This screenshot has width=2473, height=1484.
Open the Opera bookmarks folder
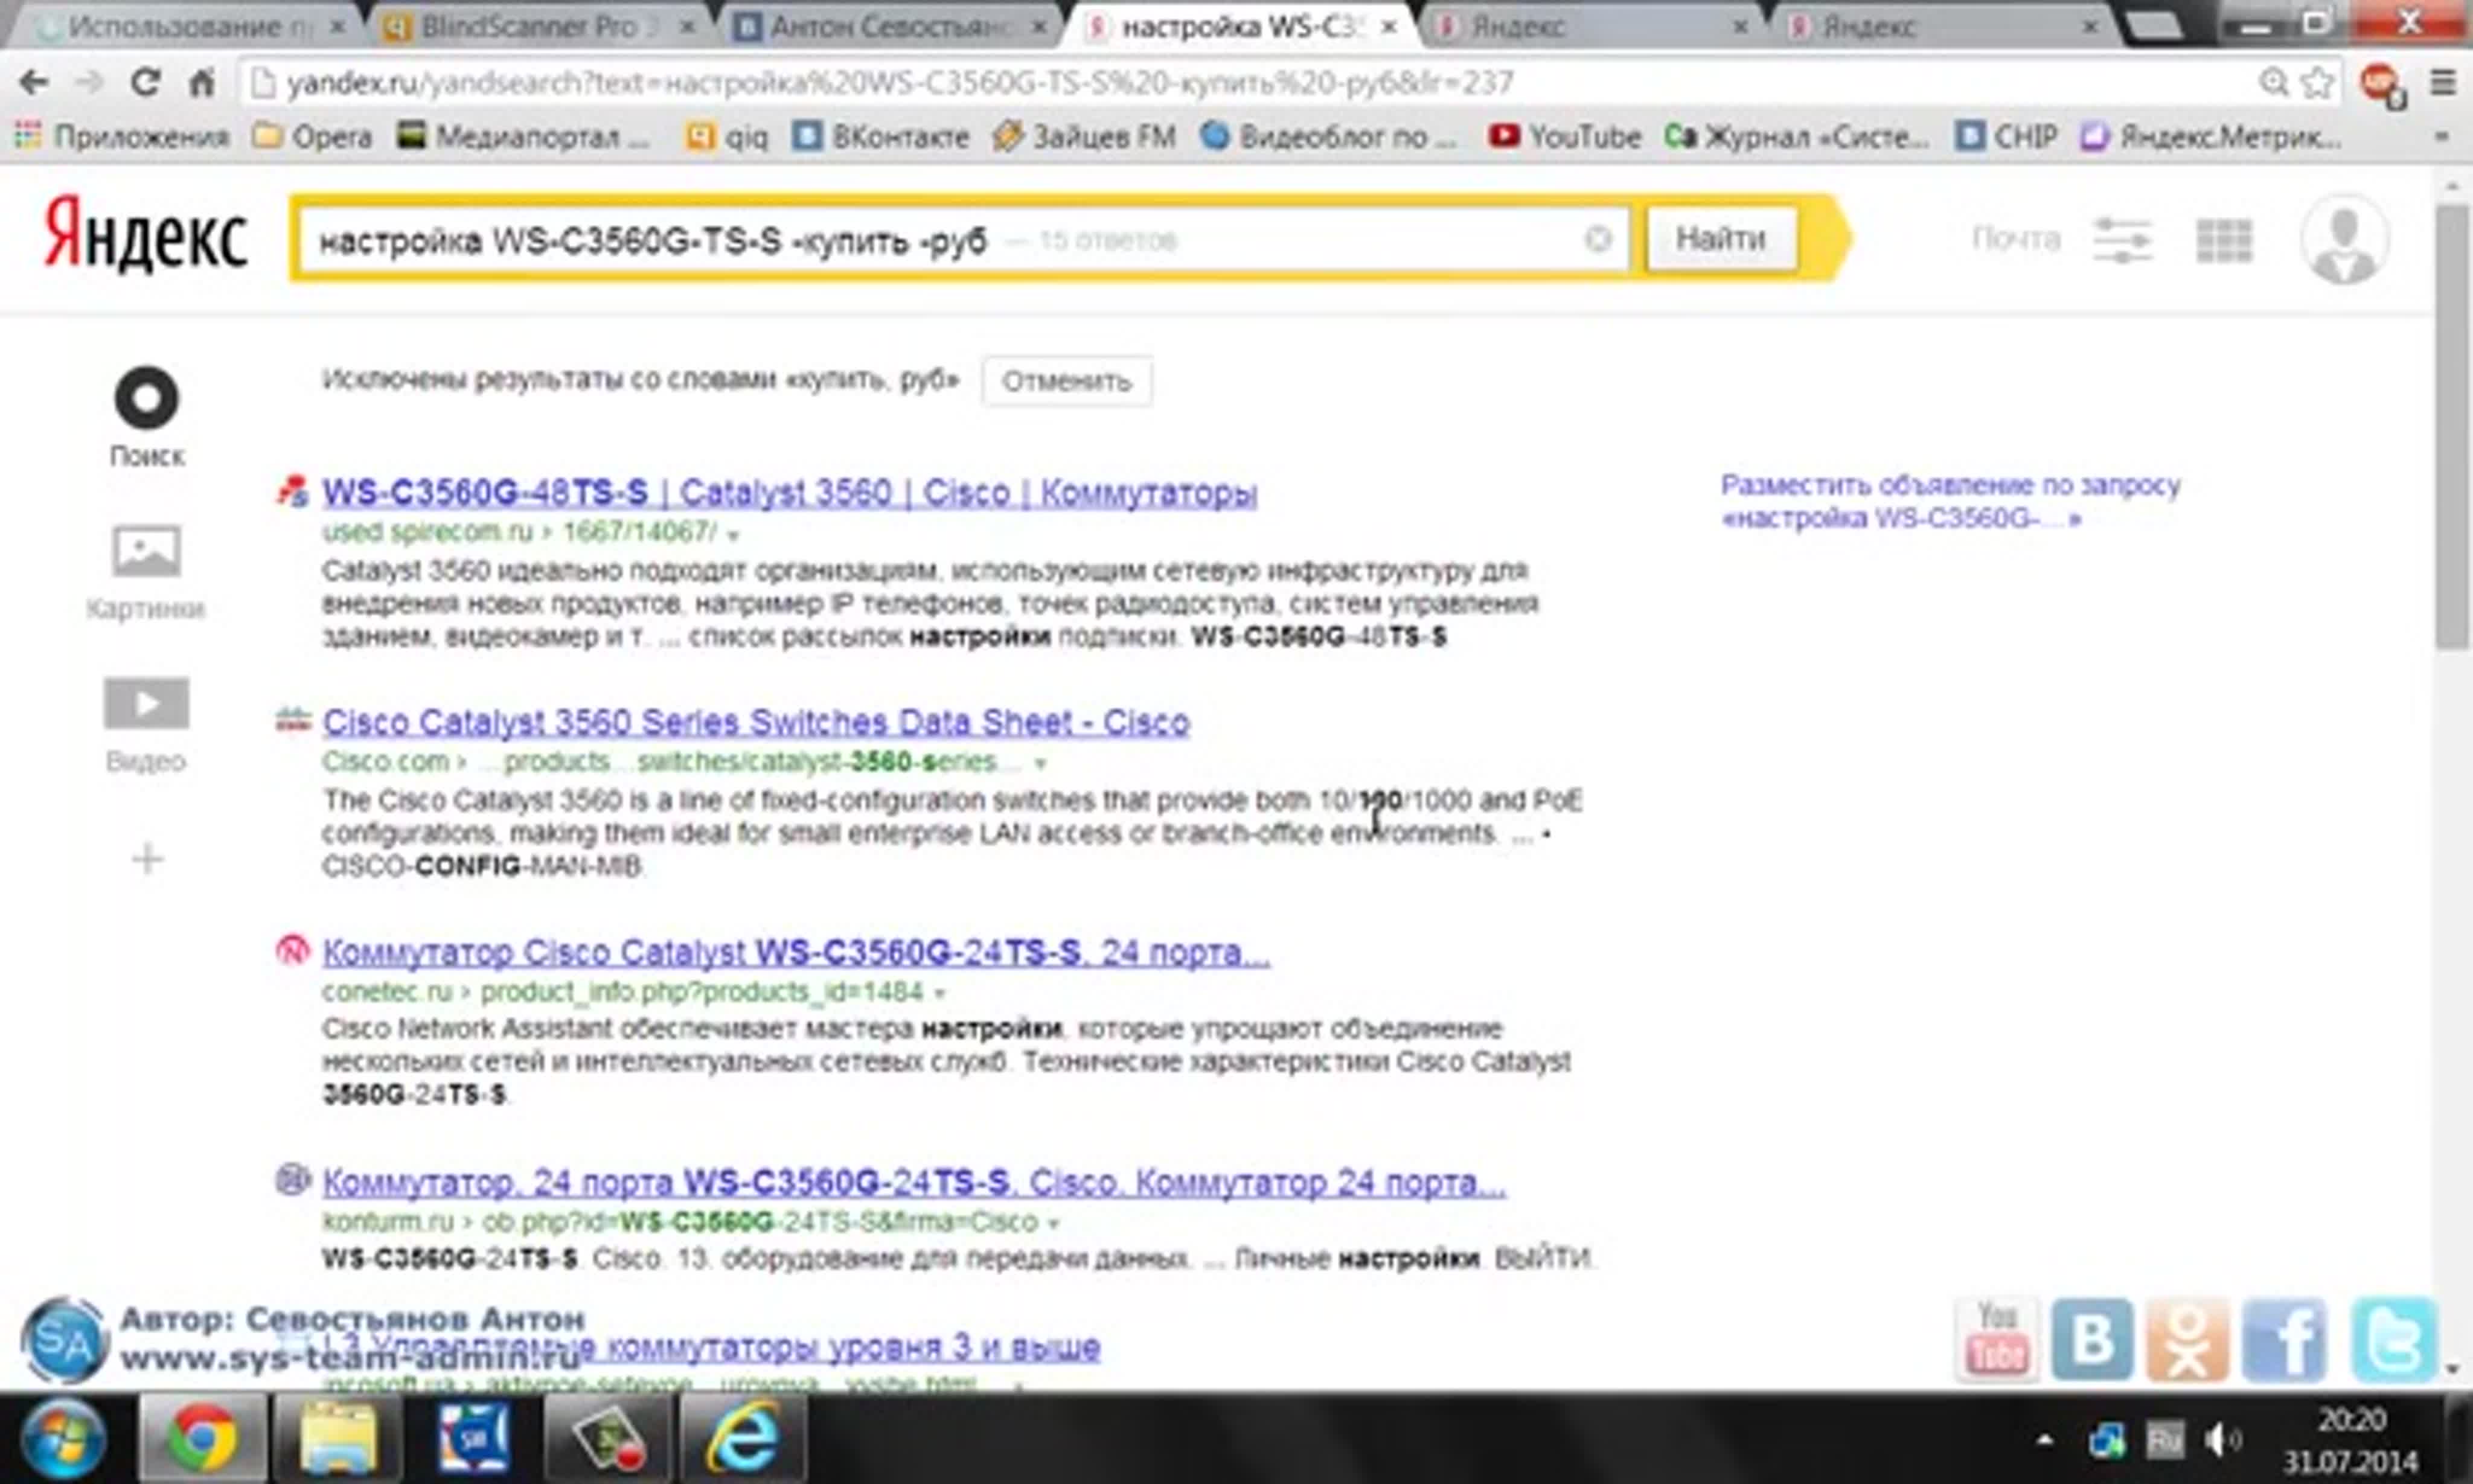[312, 136]
